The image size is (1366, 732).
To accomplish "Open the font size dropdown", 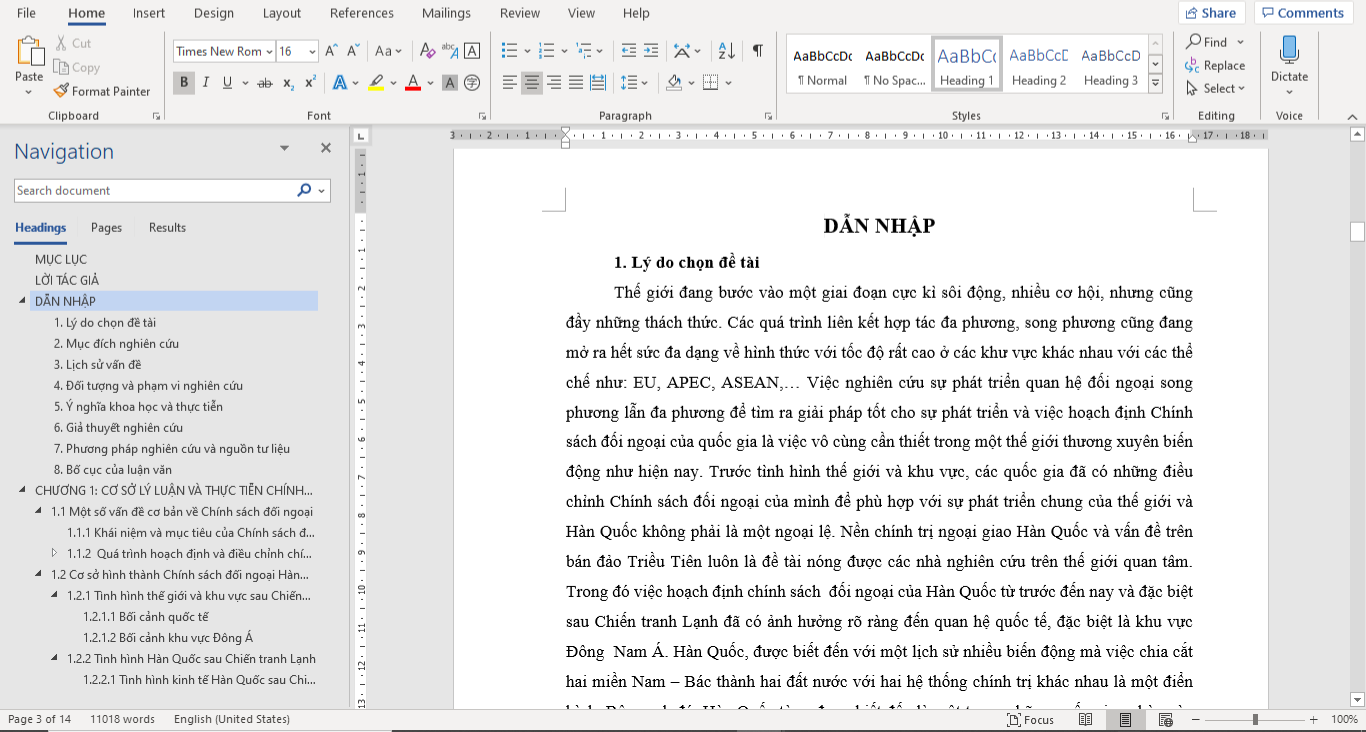I will [x=312, y=51].
